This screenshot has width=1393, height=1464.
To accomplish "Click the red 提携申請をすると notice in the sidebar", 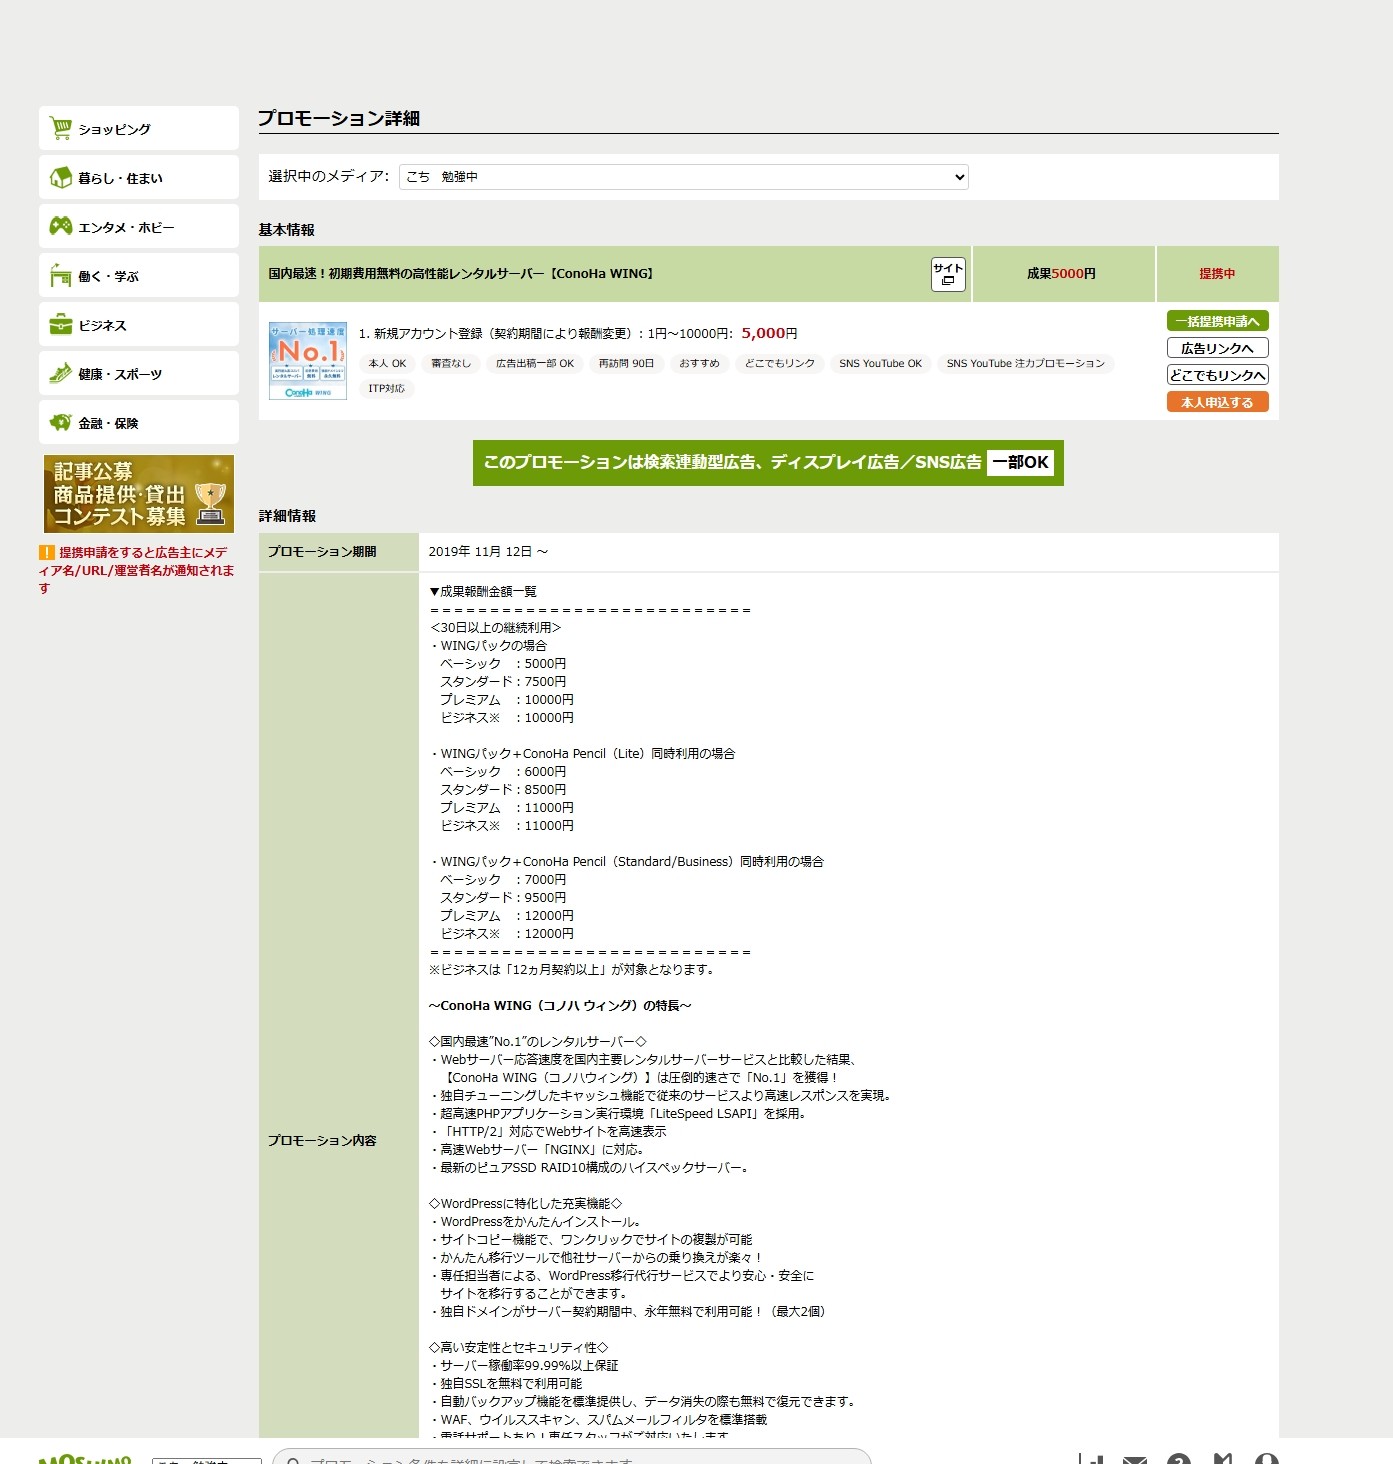I will click(x=137, y=570).
